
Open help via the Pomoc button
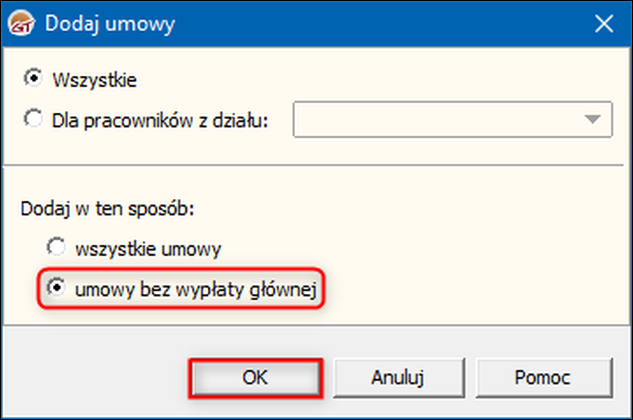(x=542, y=378)
